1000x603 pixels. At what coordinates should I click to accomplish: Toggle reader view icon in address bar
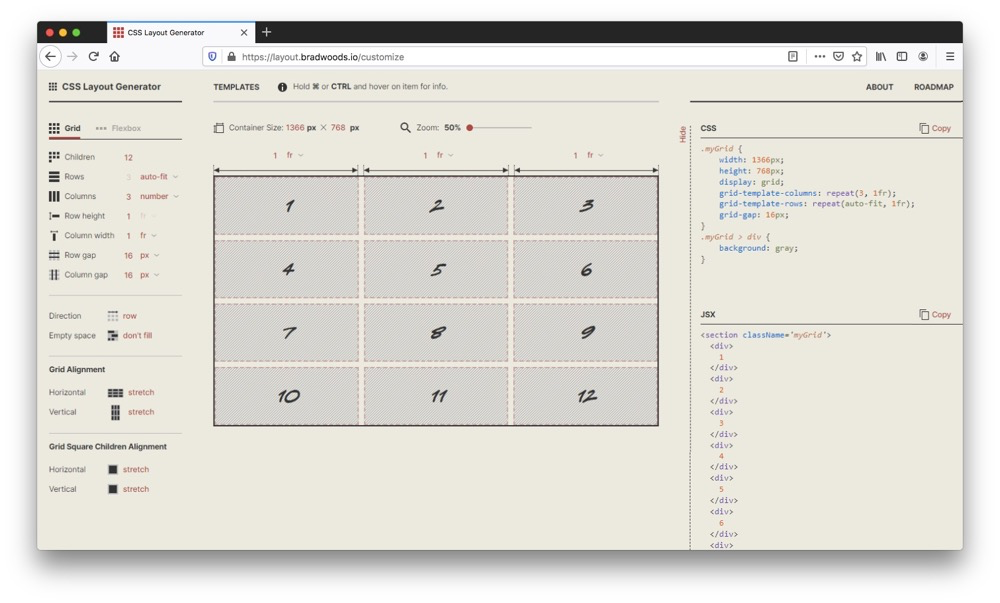tap(793, 57)
